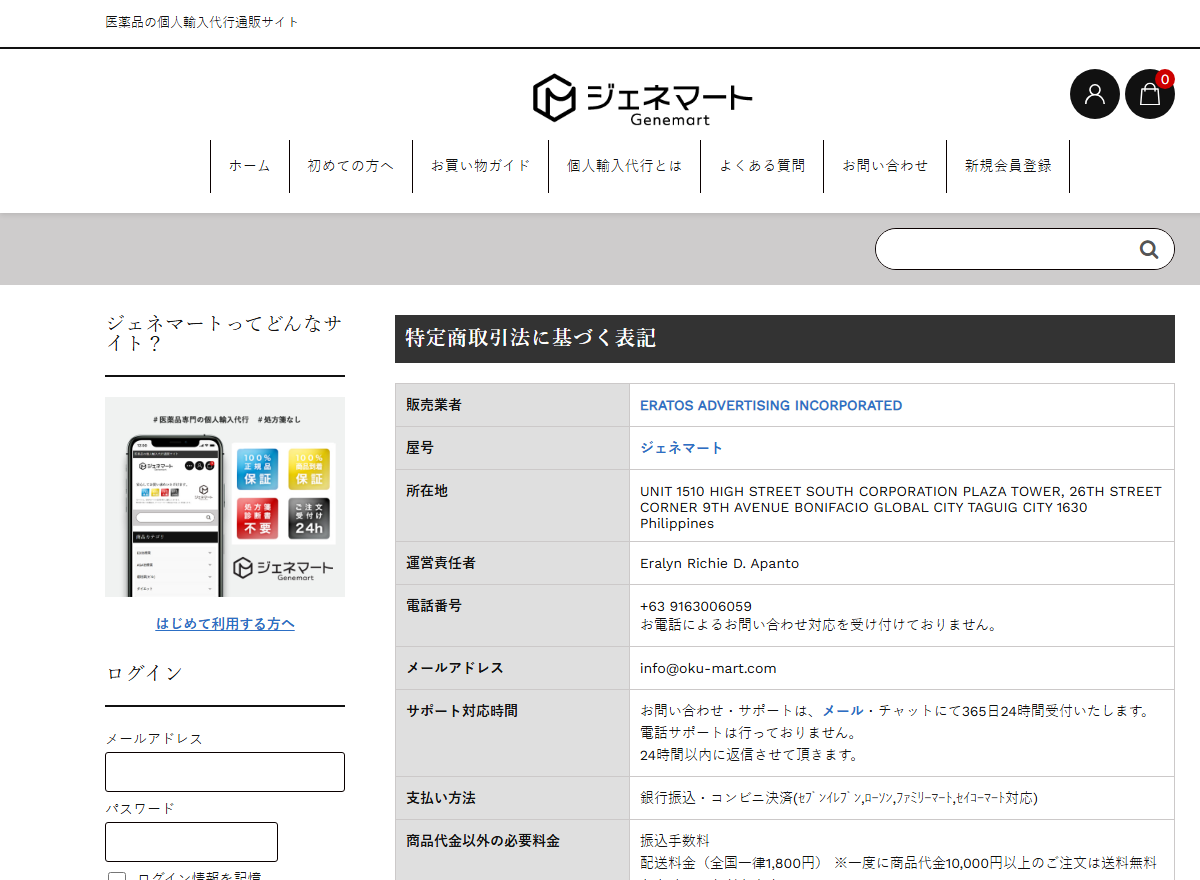Click the 運営責任者 table label

(x=441, y=563)
